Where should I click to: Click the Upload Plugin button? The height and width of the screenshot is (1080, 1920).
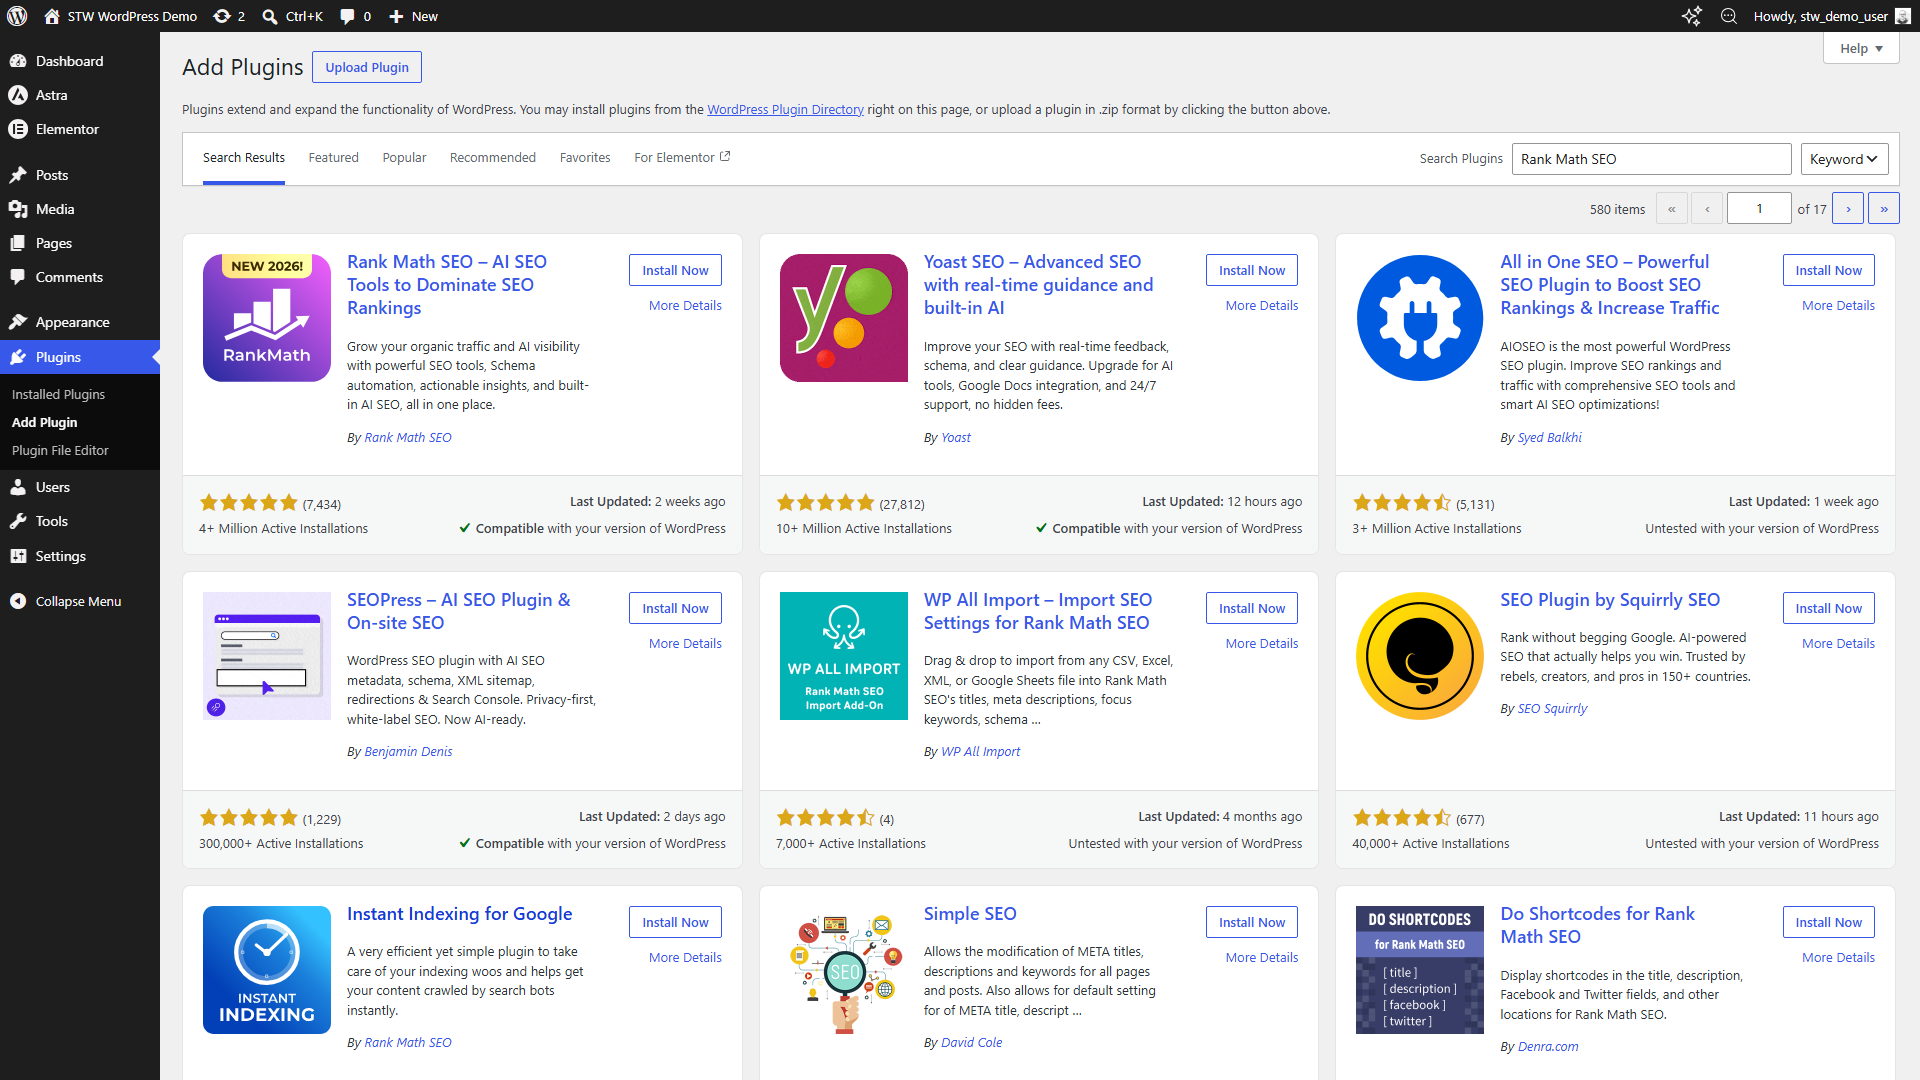click(367, 67)
